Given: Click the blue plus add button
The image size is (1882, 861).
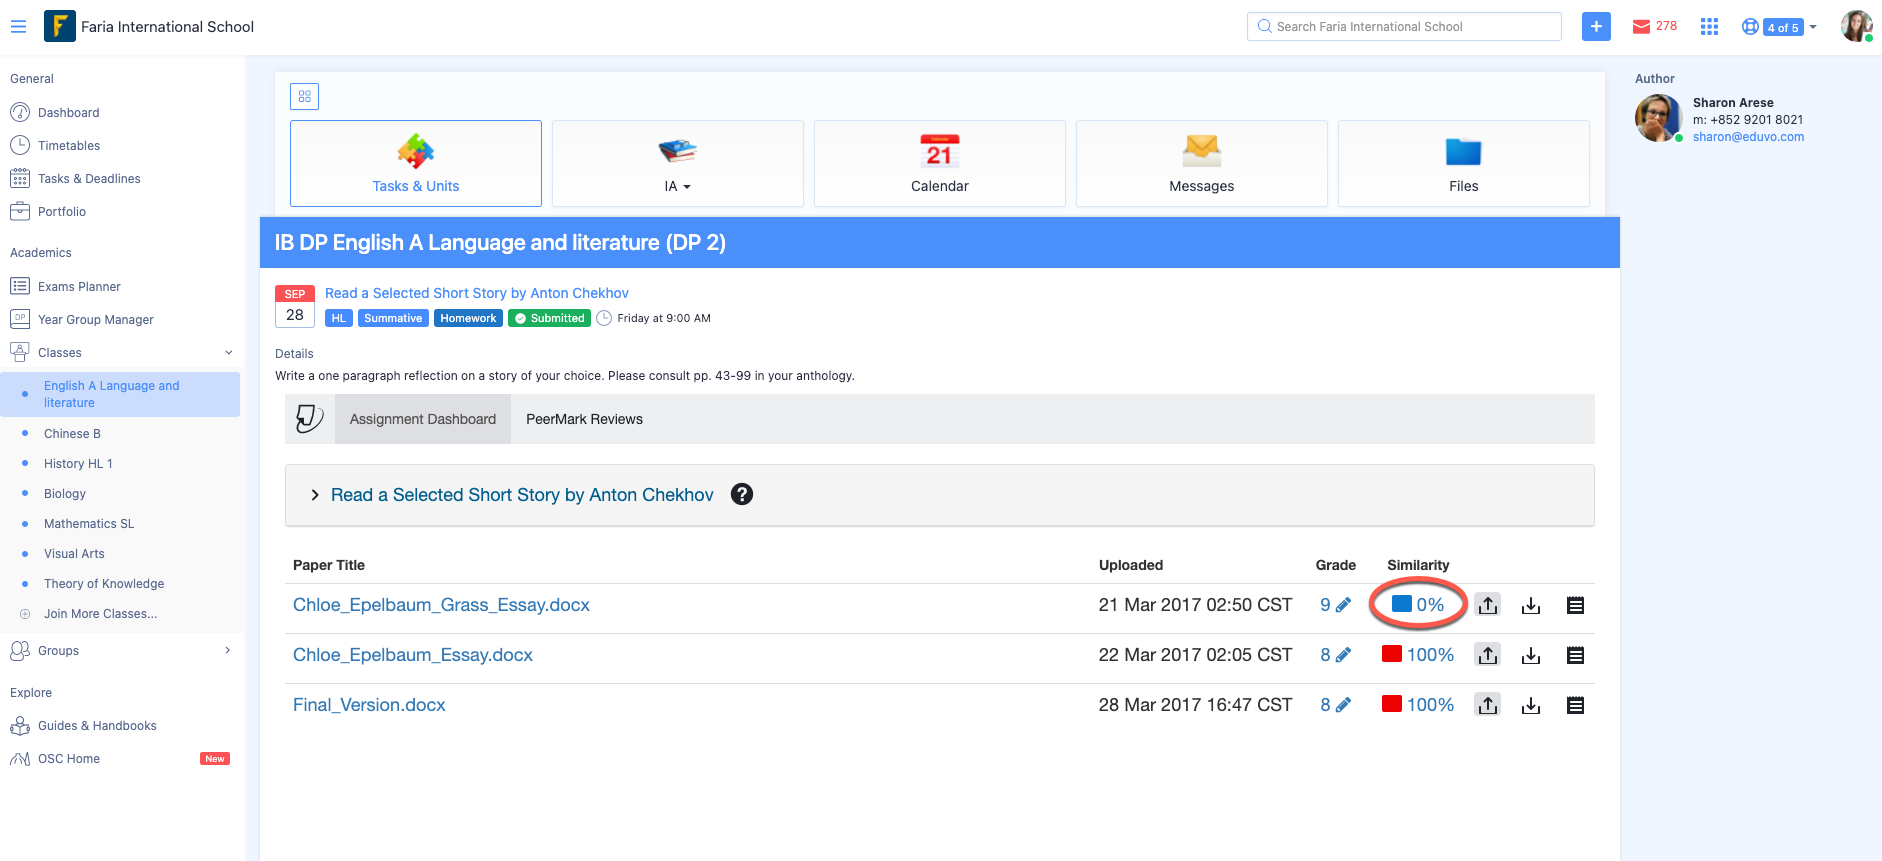Looking at the screenshot, I should [1596, 27].
